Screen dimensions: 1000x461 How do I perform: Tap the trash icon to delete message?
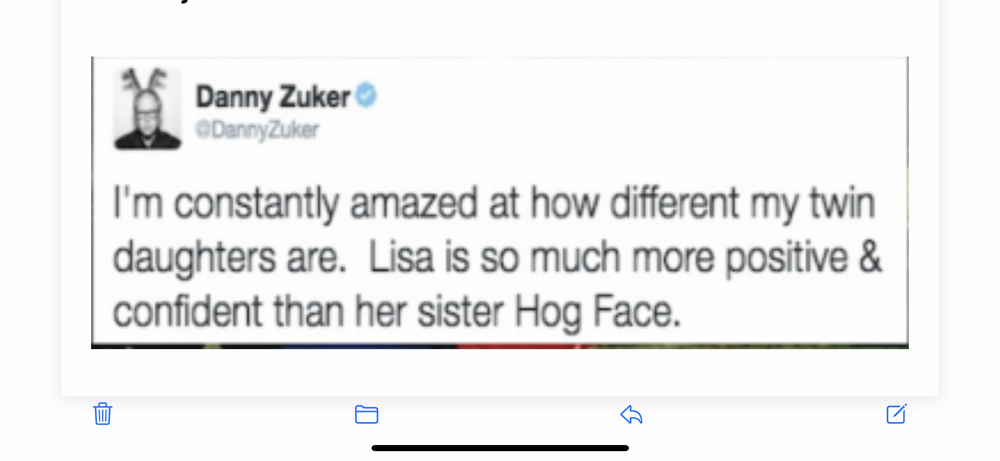pos(102,414)
